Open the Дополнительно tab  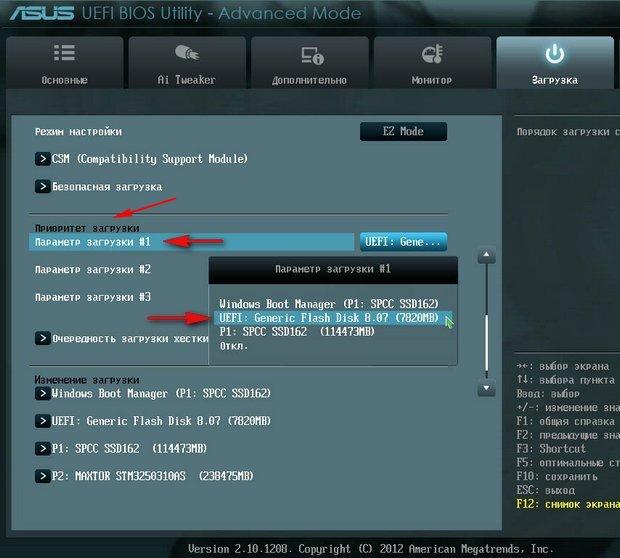coord(310,62)
